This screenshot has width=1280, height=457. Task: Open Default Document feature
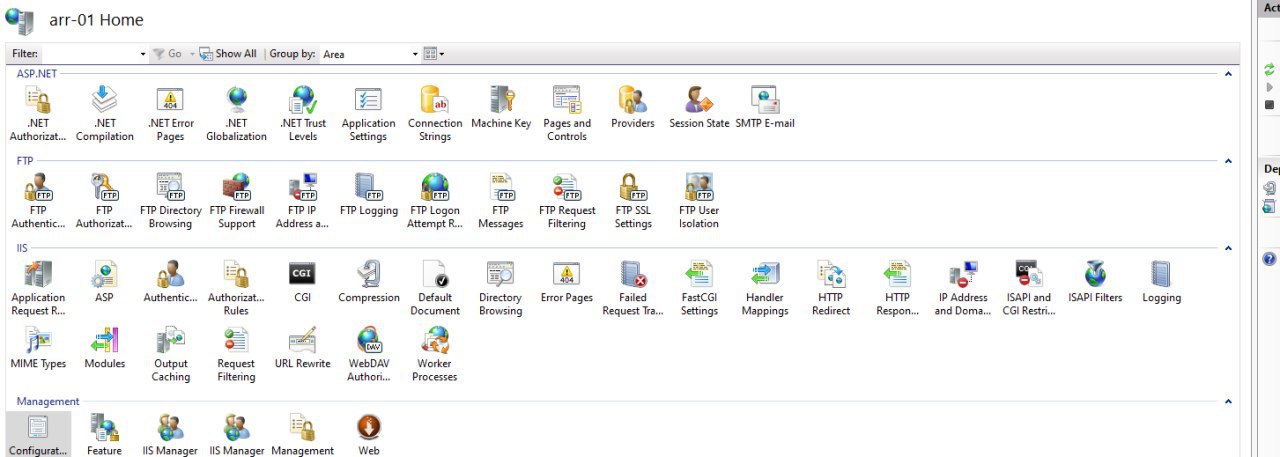(435, 288)
